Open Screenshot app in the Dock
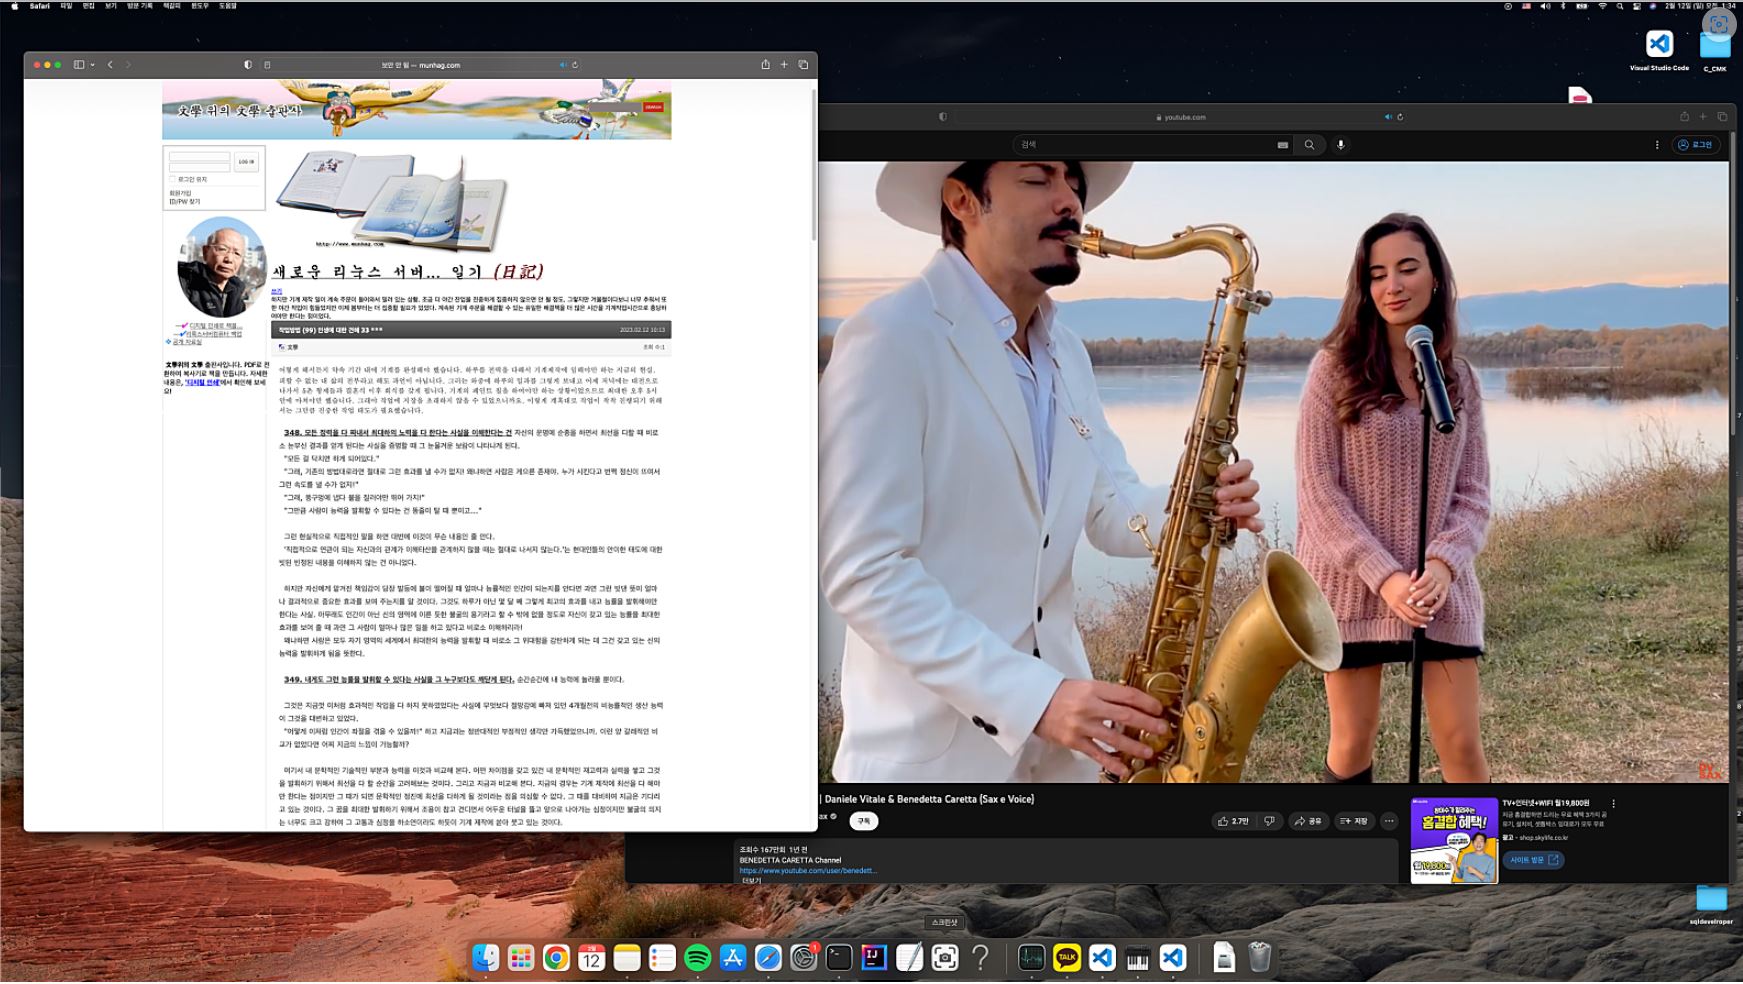 coord(944,958)
